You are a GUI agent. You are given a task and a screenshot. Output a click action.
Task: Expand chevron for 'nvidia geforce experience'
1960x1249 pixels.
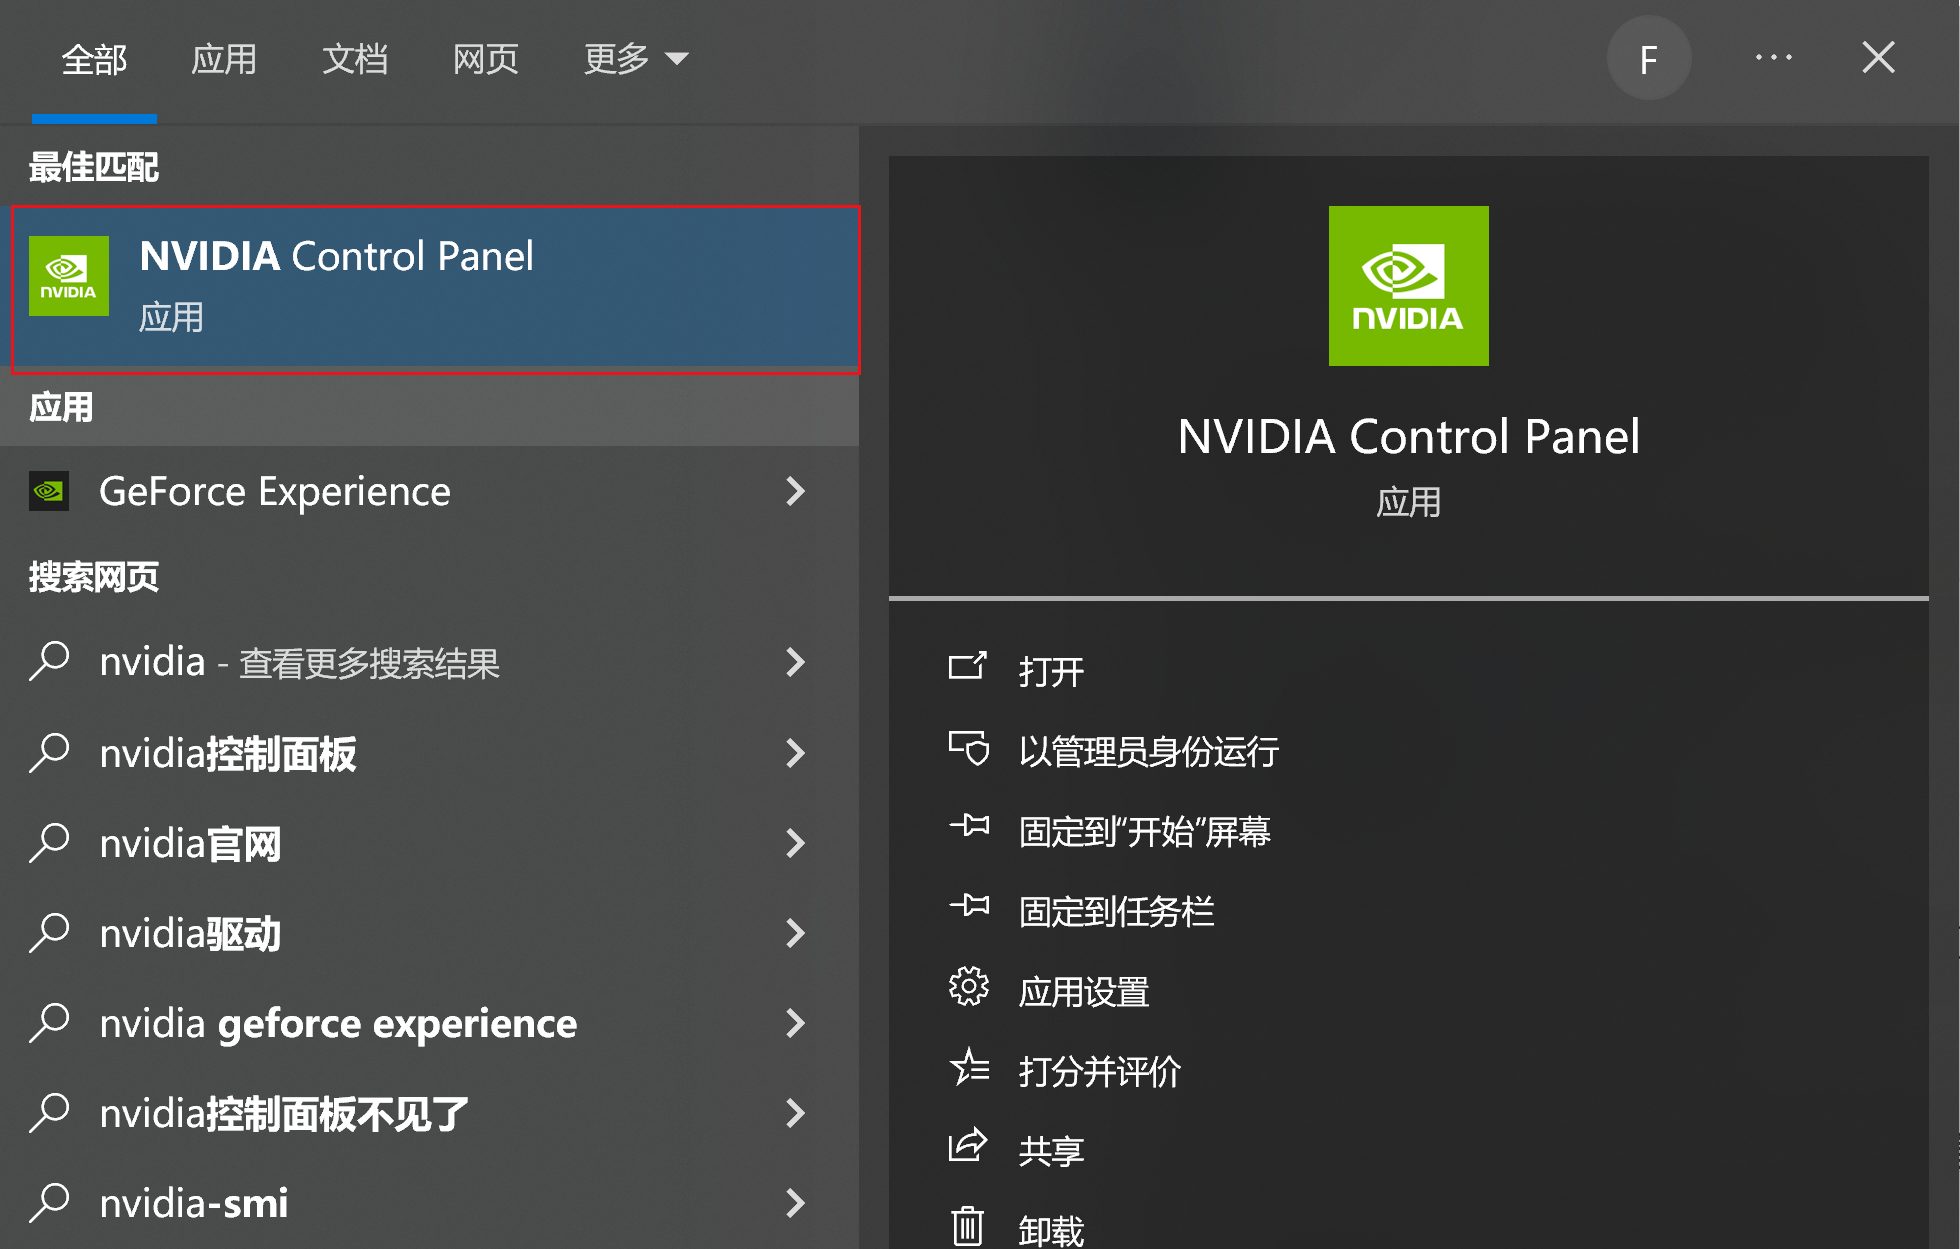tap(795, 1023)
